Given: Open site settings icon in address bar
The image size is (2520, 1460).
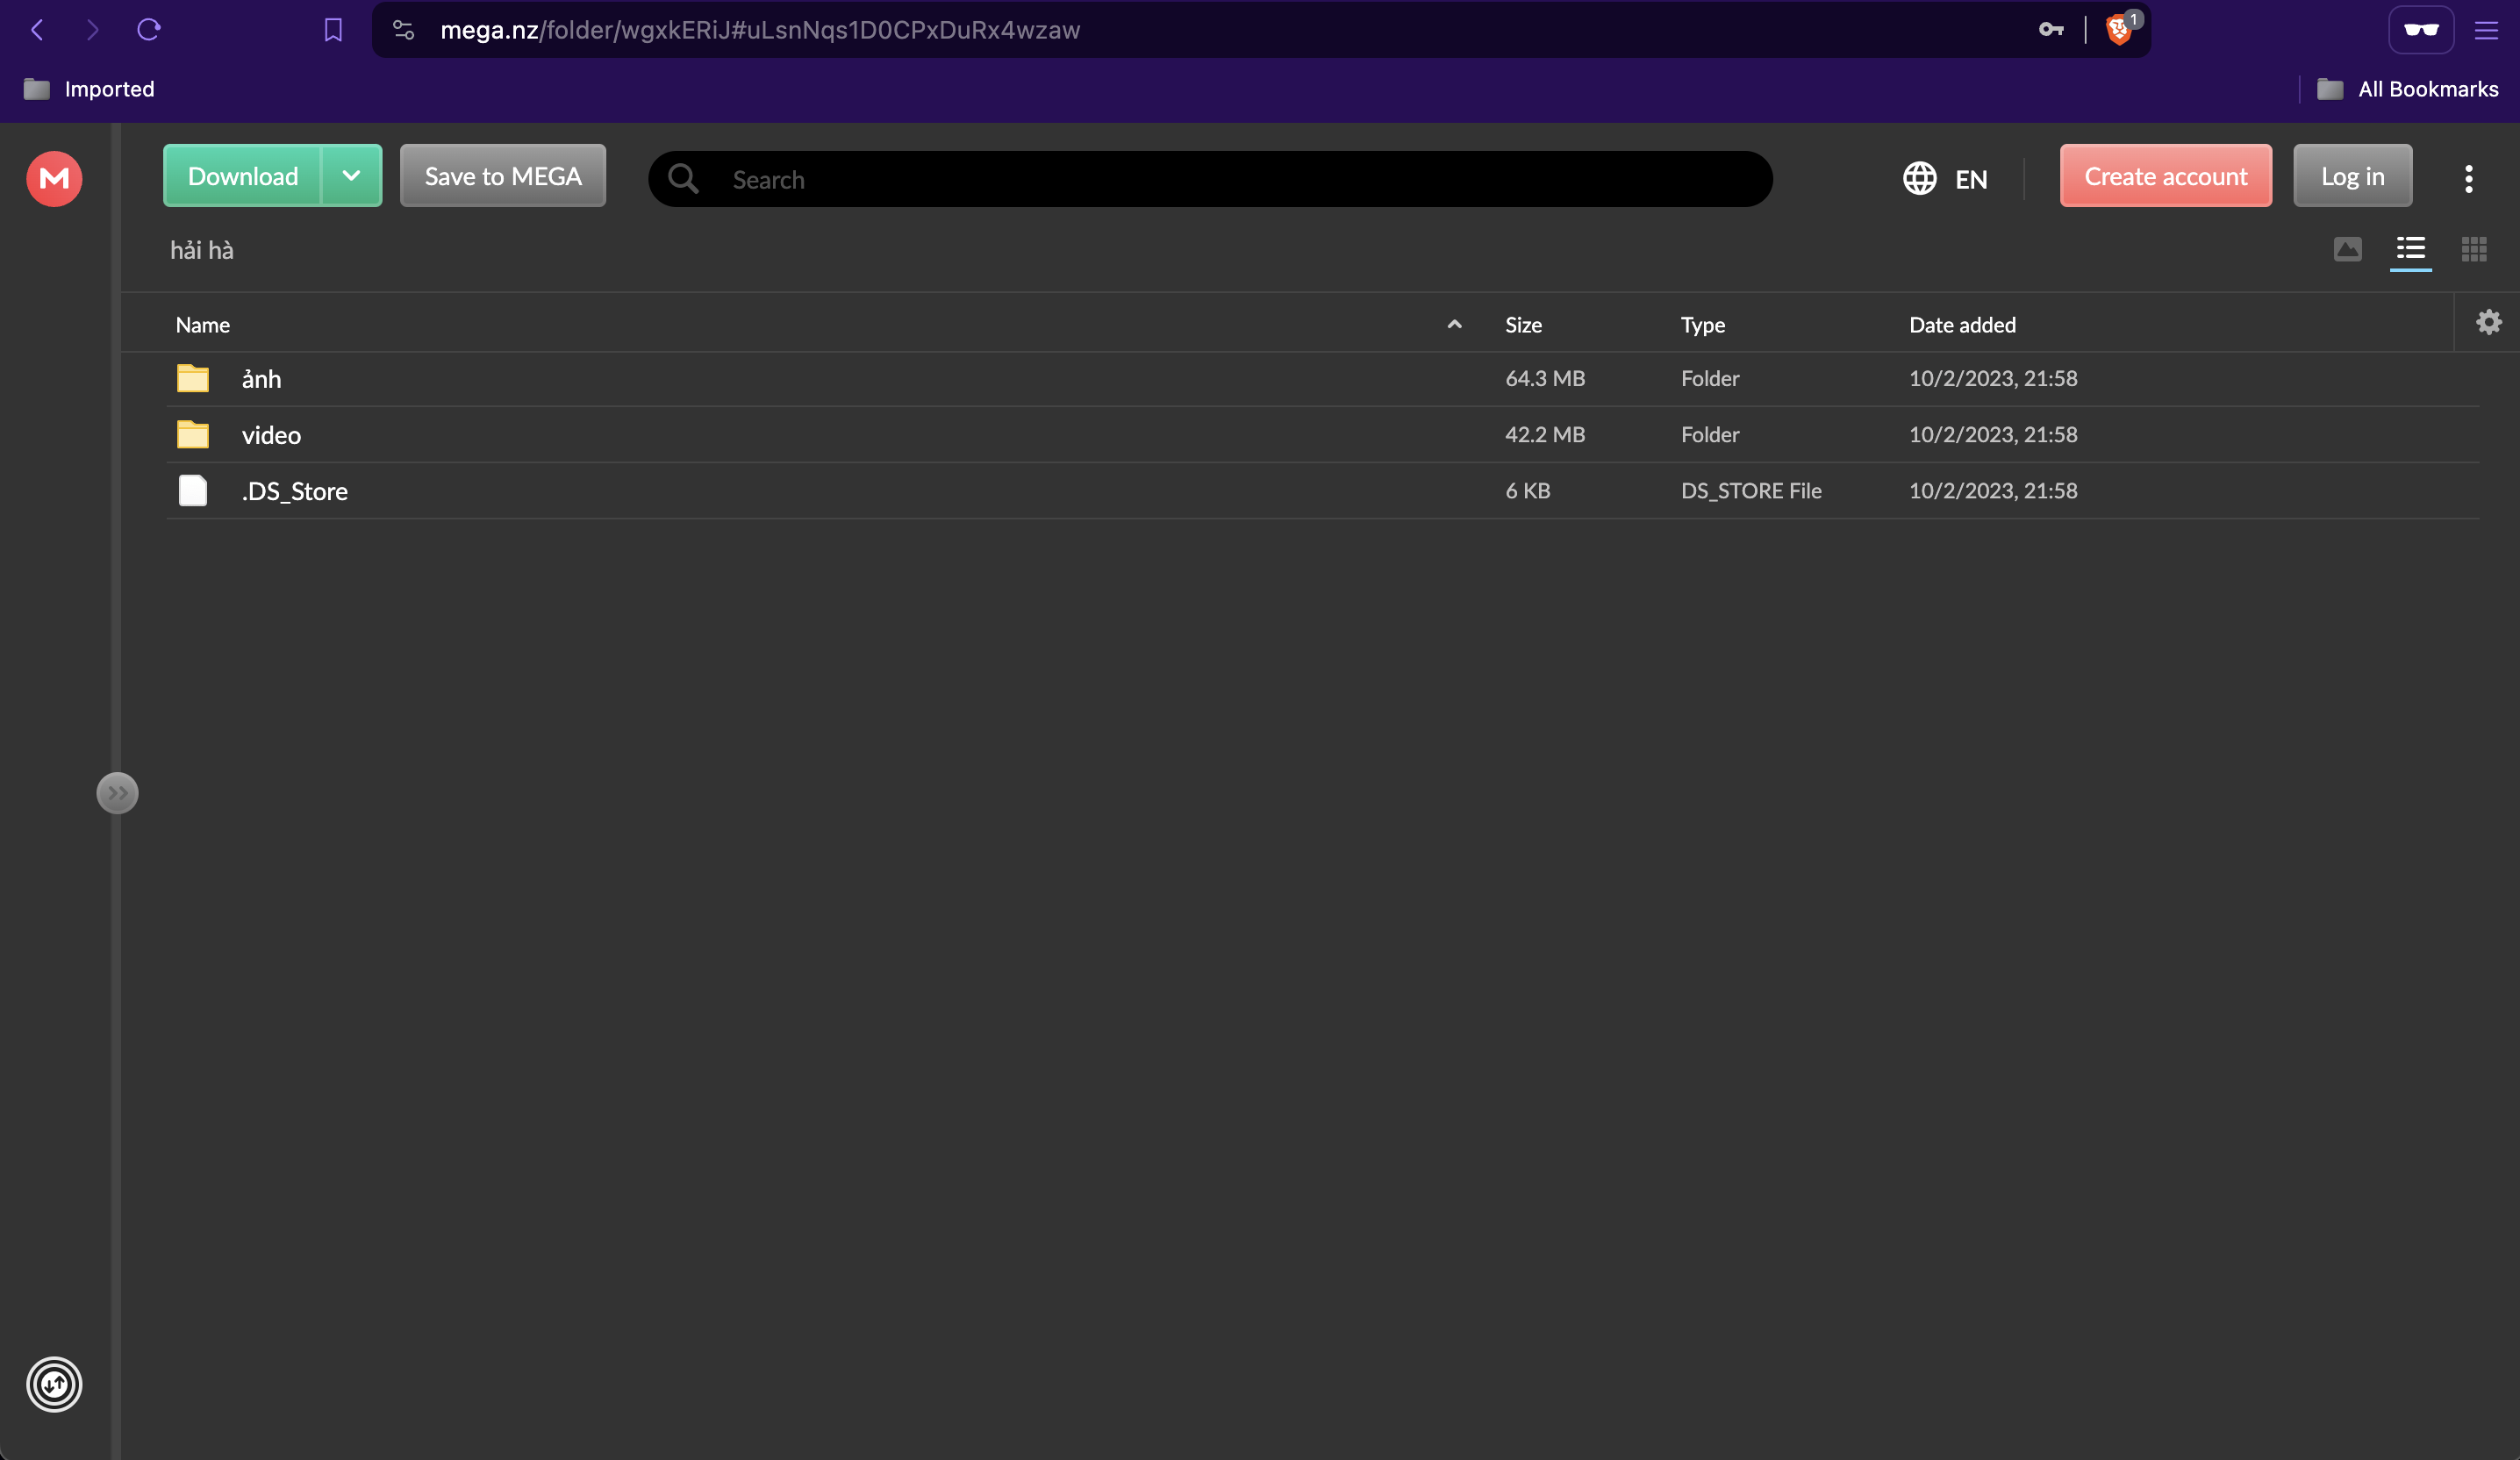Looking at the screenshot, I should coord(403,30).
